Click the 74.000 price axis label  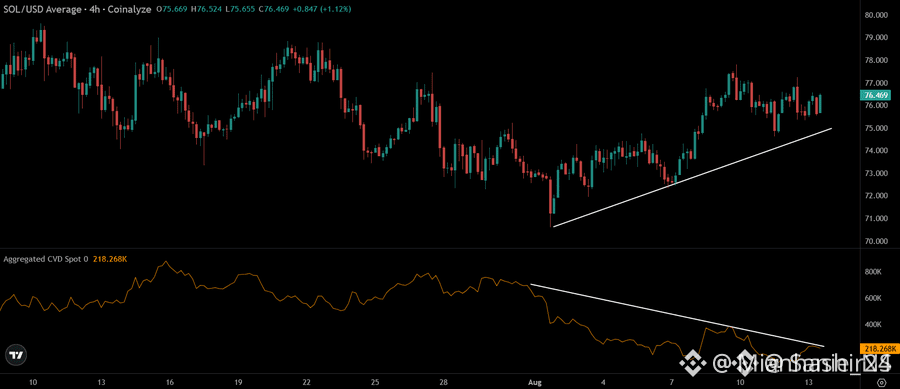point(876,150)
